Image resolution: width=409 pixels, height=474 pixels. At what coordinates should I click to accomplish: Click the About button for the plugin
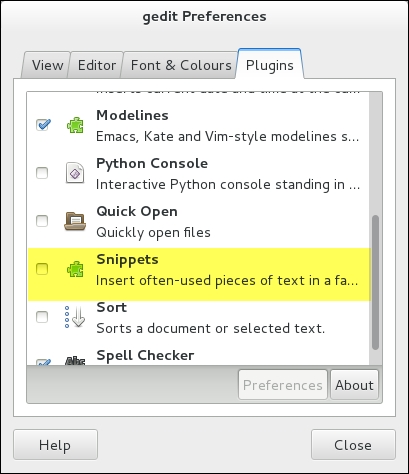pos(354,385)
